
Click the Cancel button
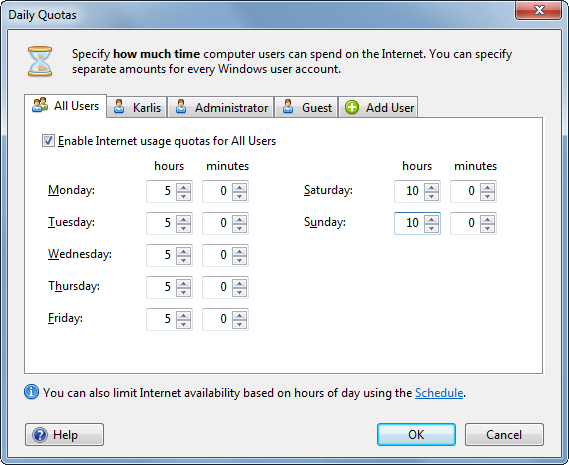504,434
